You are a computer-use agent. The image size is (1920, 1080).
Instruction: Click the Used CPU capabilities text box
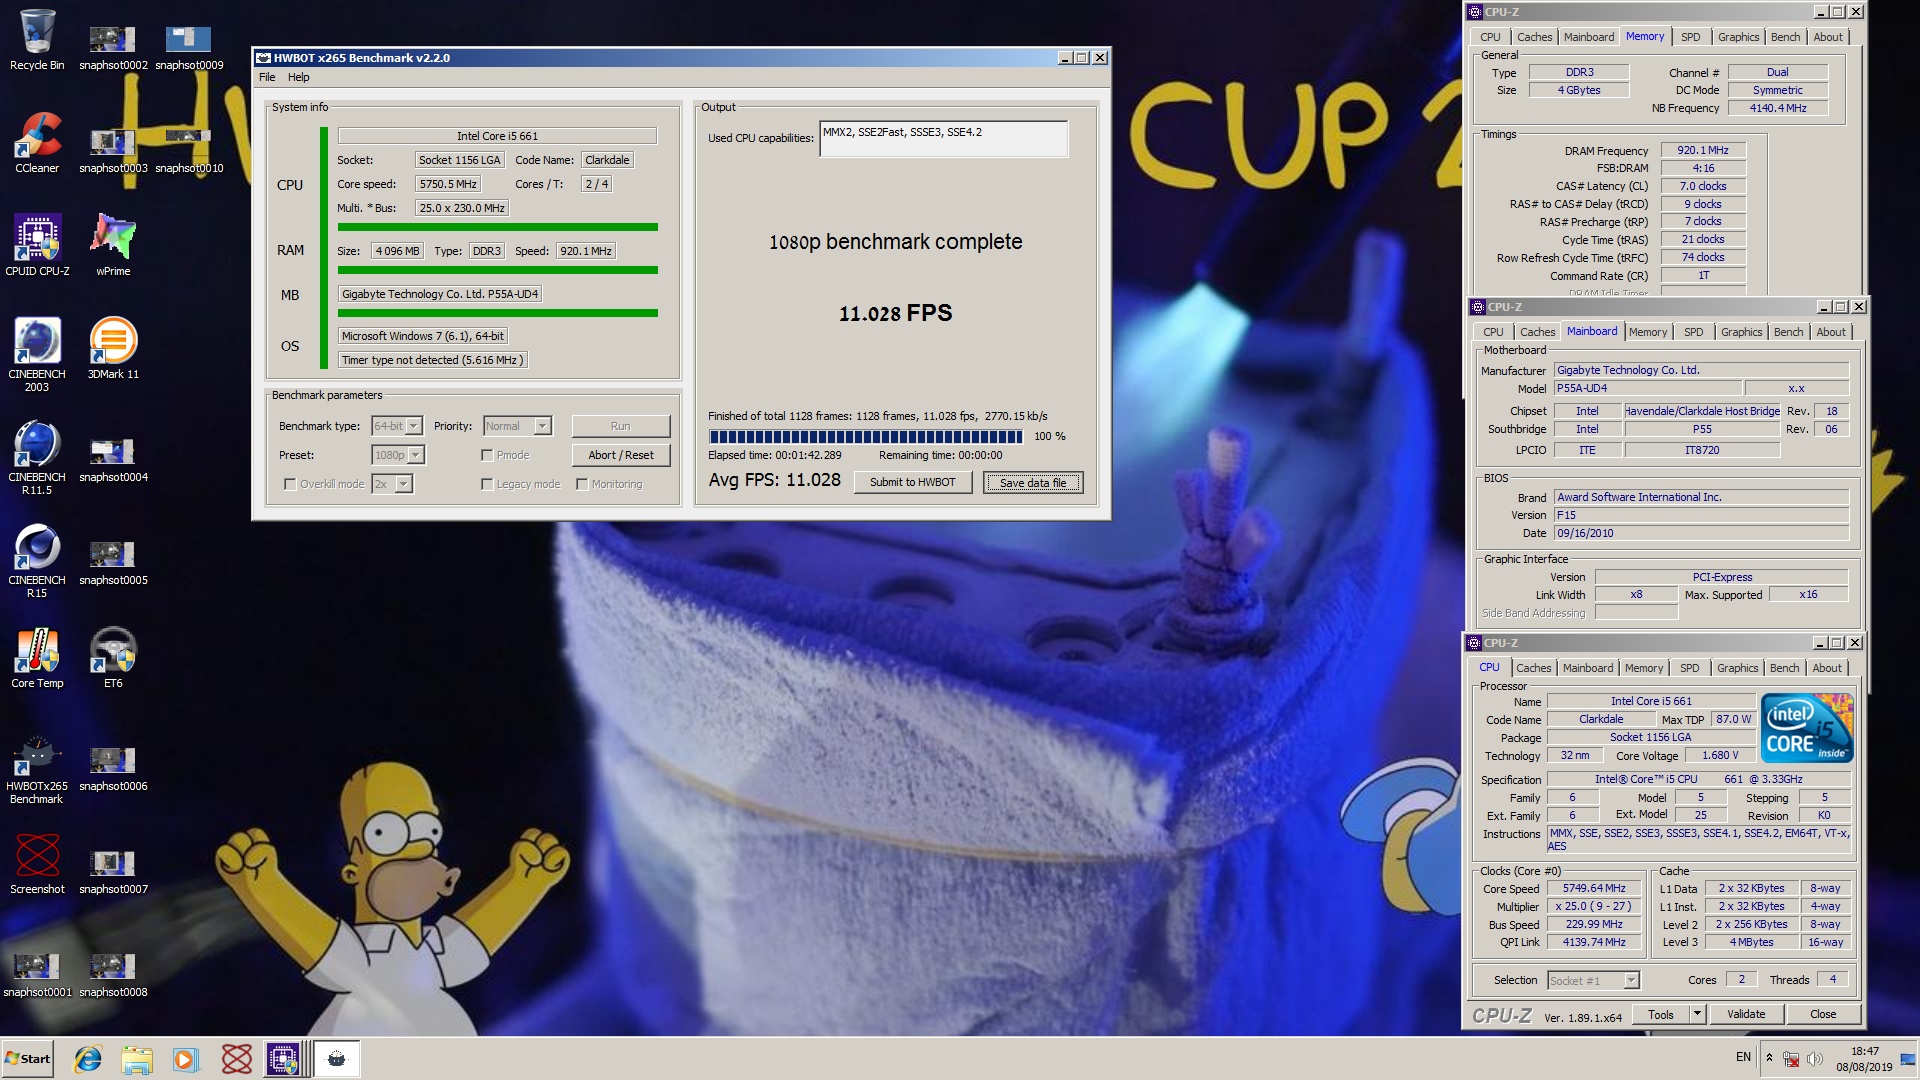click(x=943, y=139)
